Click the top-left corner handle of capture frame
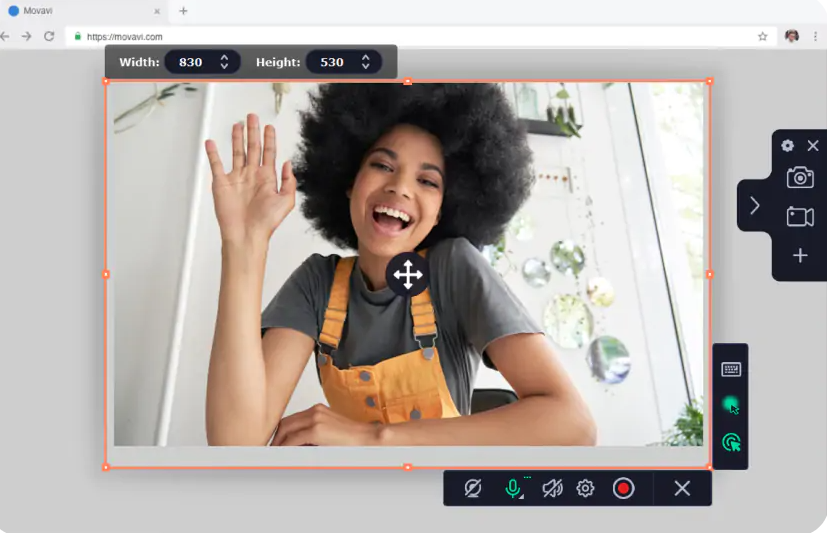The width and height of the screenshot is (827, 533). coord(105,81)
